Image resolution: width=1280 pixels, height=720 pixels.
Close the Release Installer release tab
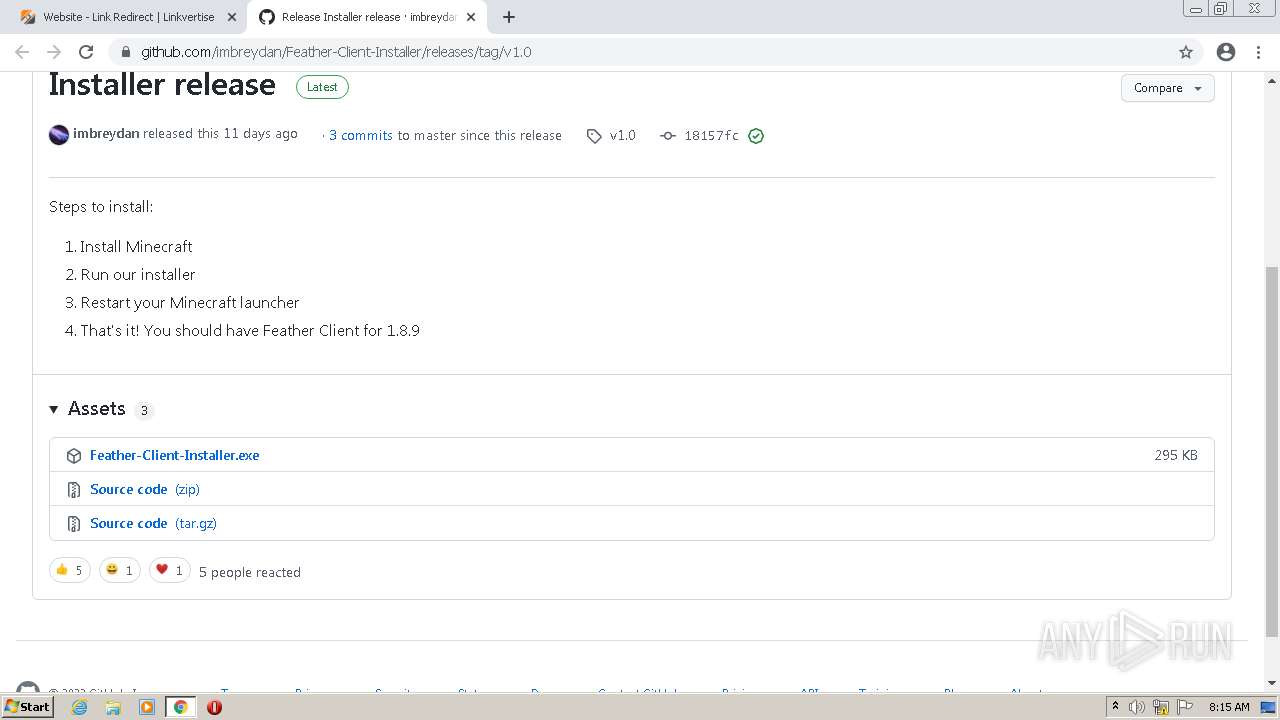(470, 17)
